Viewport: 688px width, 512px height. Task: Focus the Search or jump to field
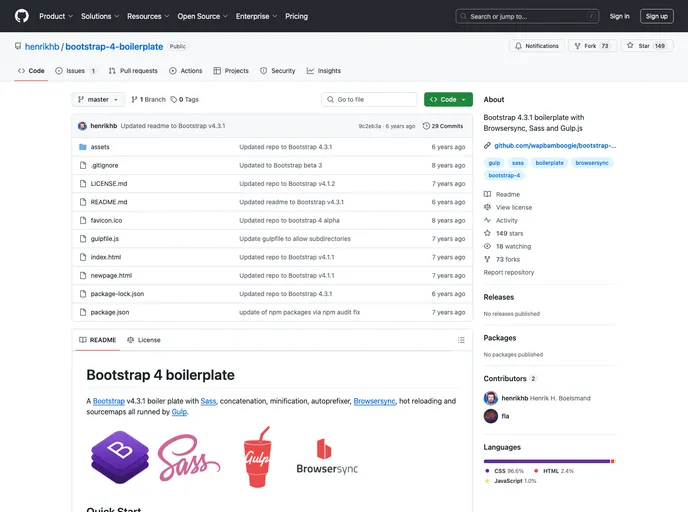click(527, 16)
